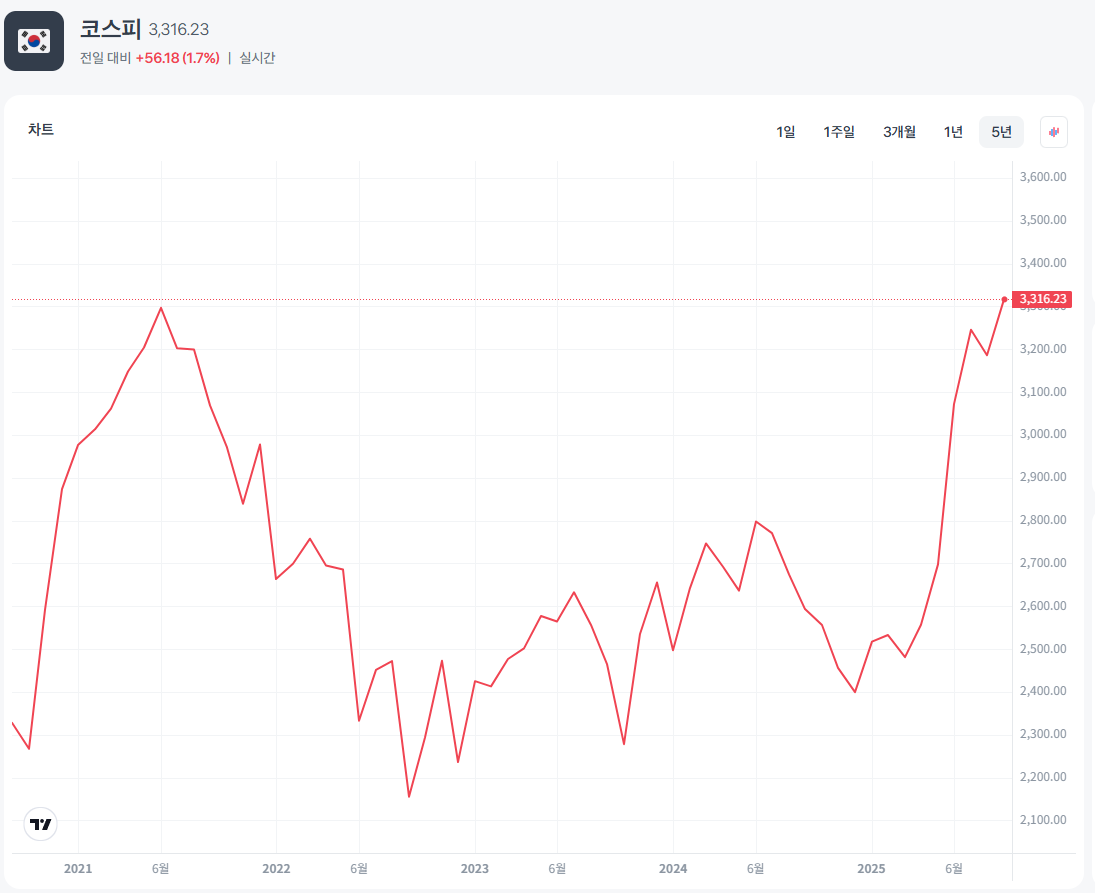Switch to candlestick chart view
1095x893 pixels.
click(1054, 132)
